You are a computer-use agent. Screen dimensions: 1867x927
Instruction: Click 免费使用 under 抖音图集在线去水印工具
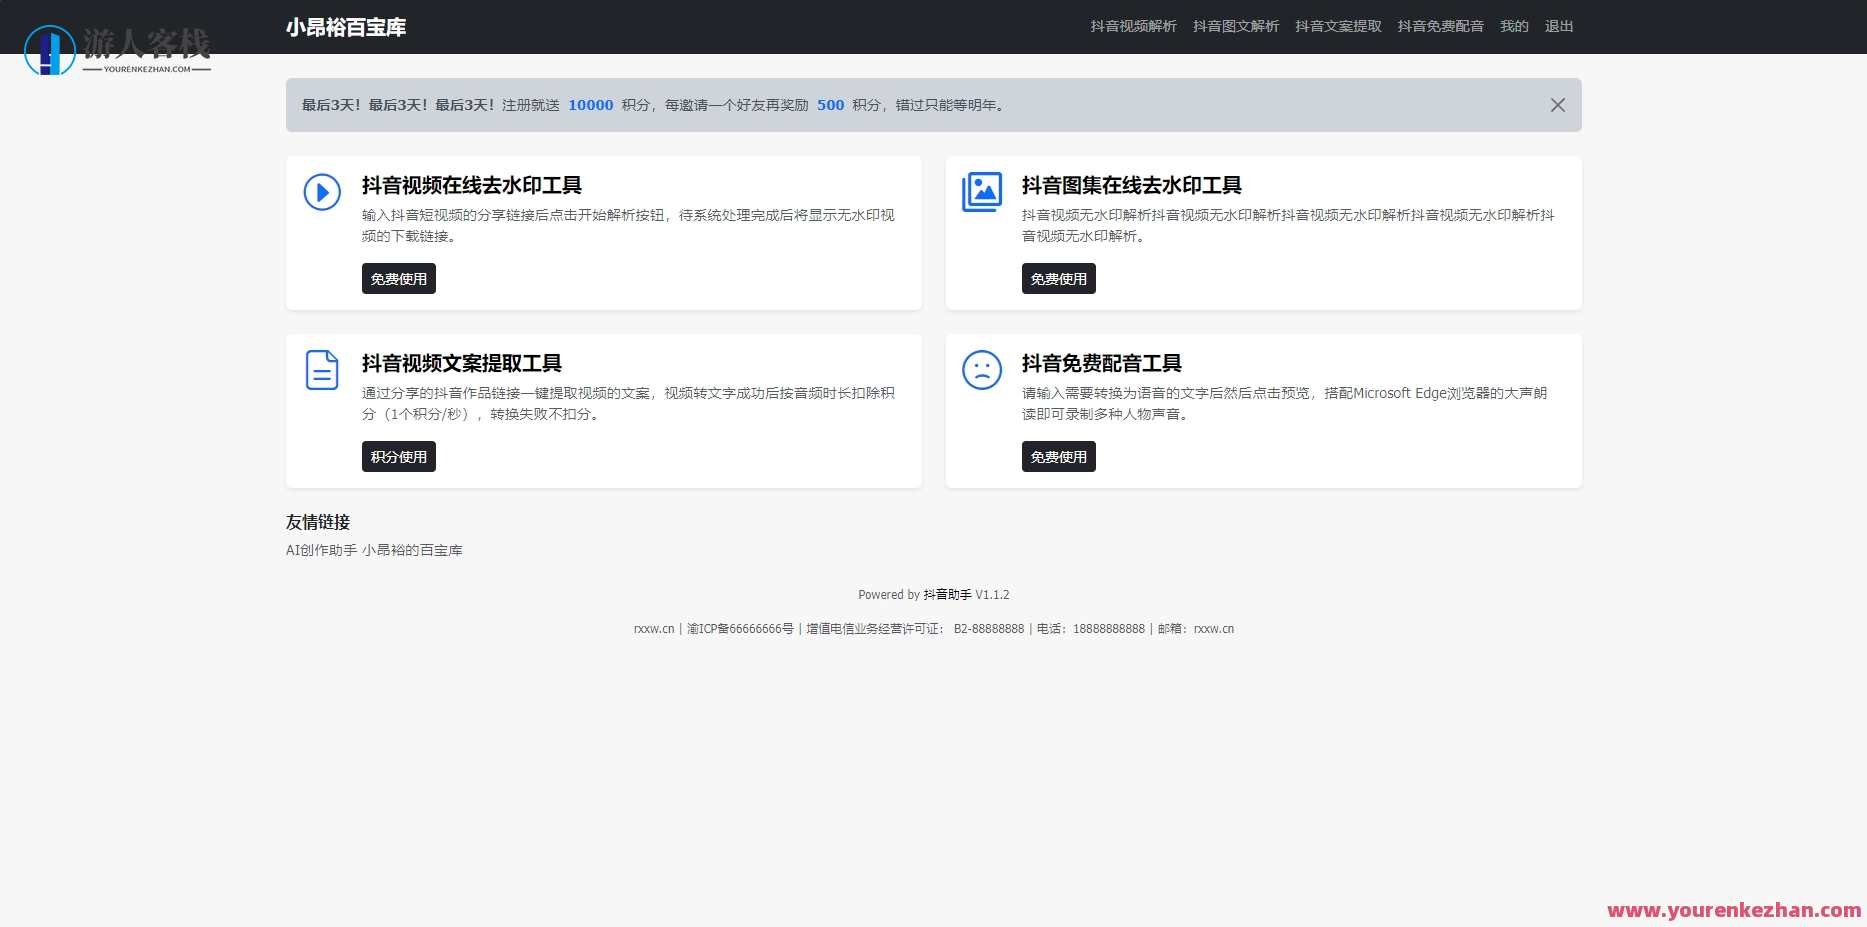point(1059,278)
